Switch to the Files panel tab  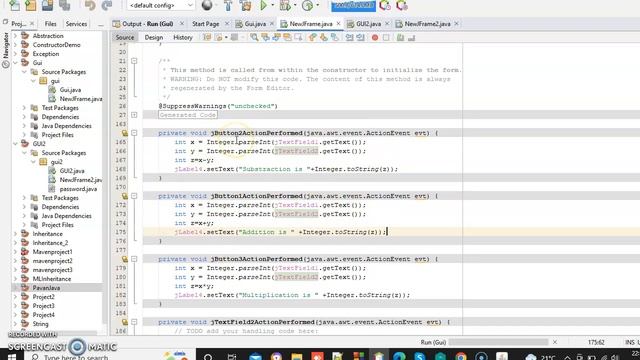51,24
